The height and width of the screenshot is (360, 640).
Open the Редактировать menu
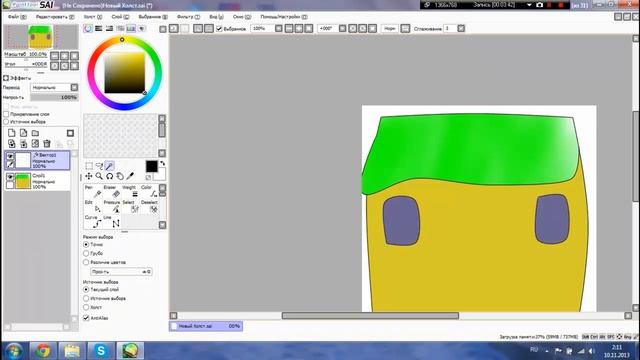tap(55, 17)
